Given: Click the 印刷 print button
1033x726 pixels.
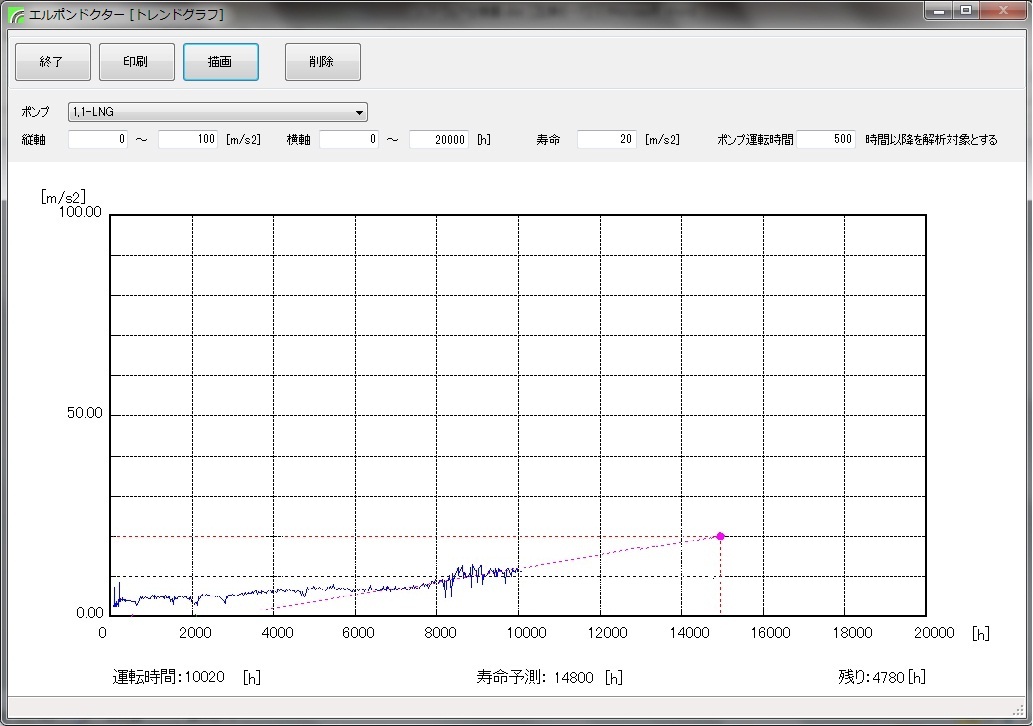Looking at the screenshot, I should (136, 62).
